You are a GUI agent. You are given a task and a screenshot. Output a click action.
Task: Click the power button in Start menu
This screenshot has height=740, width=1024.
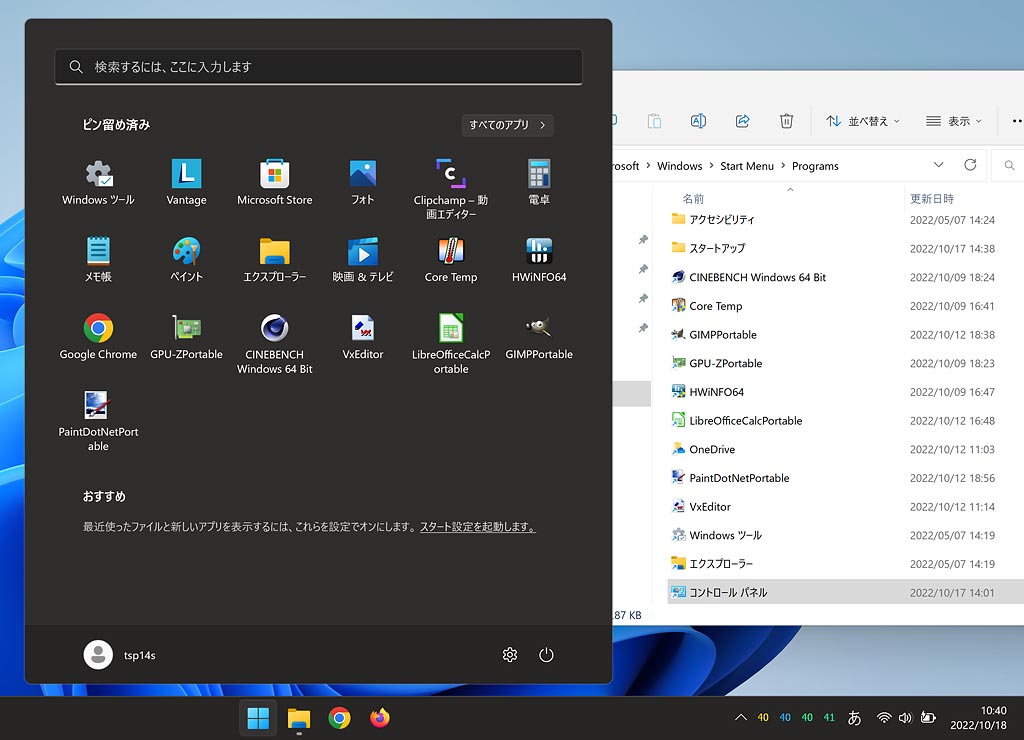546,655
